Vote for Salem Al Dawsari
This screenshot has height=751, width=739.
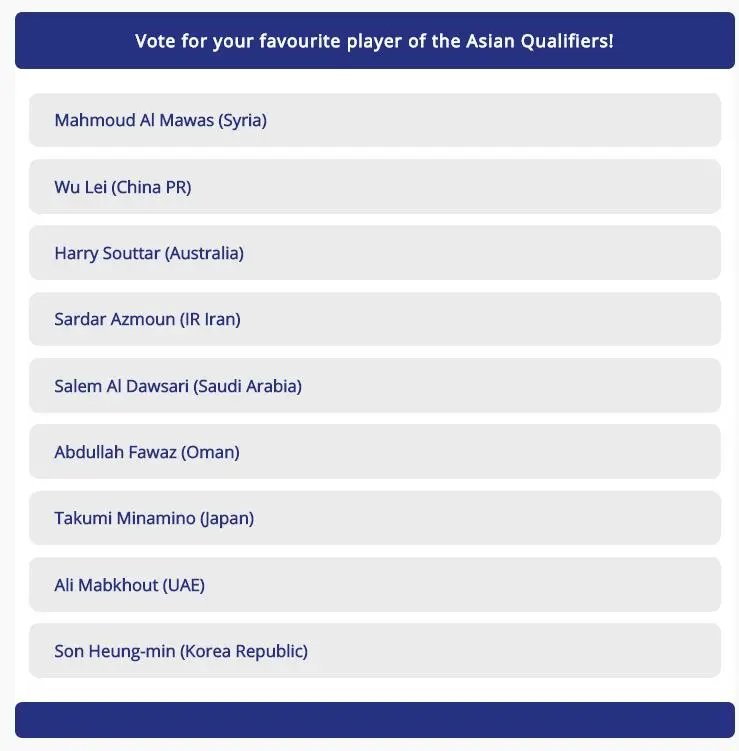[x=374, y=385]
